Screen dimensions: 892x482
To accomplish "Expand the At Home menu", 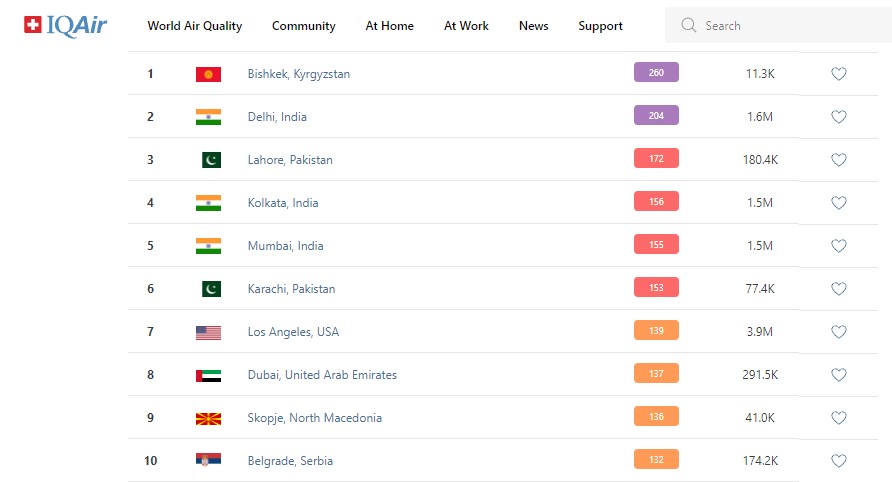I will tap(390, 26).
